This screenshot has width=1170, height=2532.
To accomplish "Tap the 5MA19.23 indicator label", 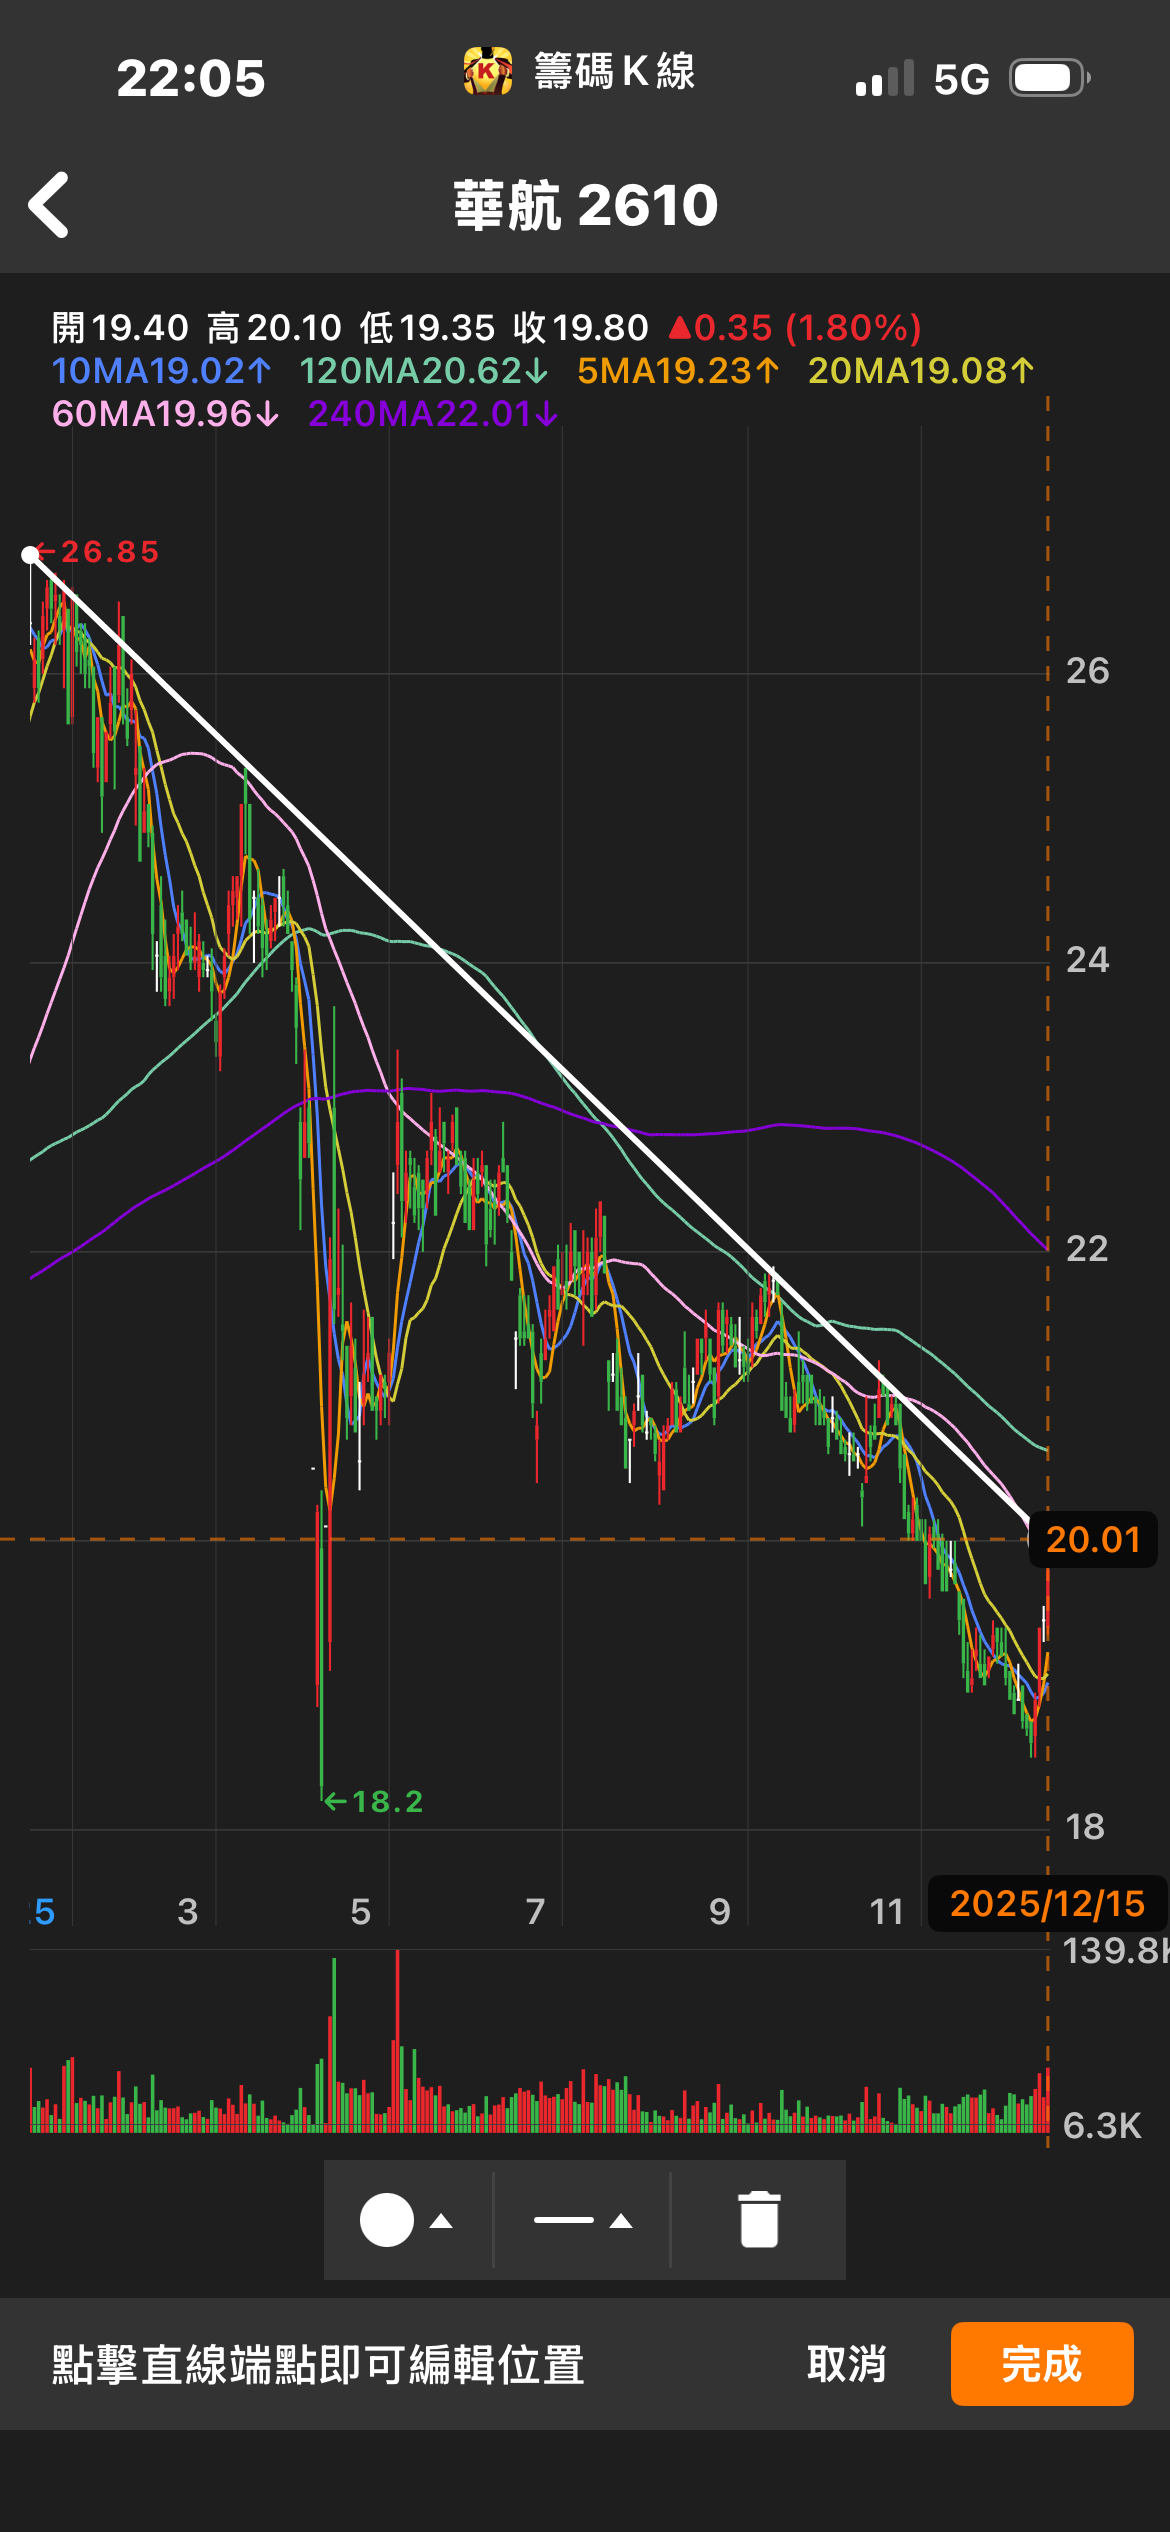I will tap(678, 371).
